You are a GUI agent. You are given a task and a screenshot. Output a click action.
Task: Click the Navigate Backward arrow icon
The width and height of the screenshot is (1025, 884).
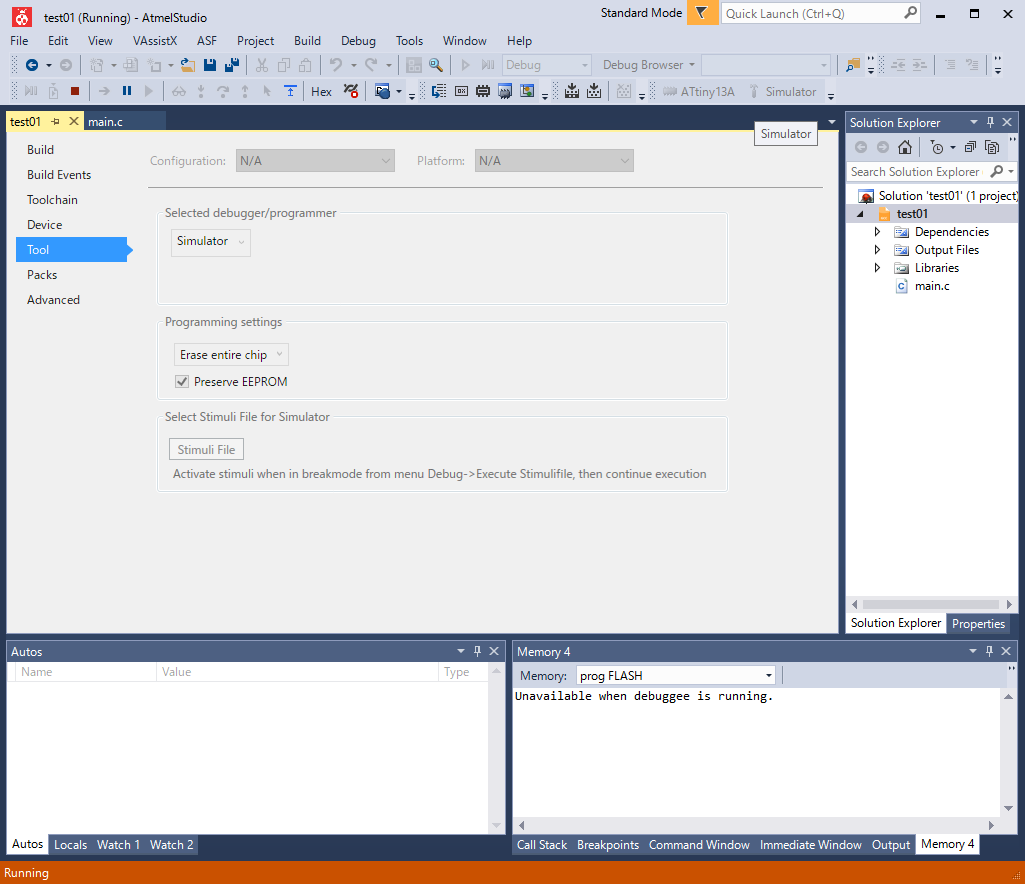coord(31,65)
